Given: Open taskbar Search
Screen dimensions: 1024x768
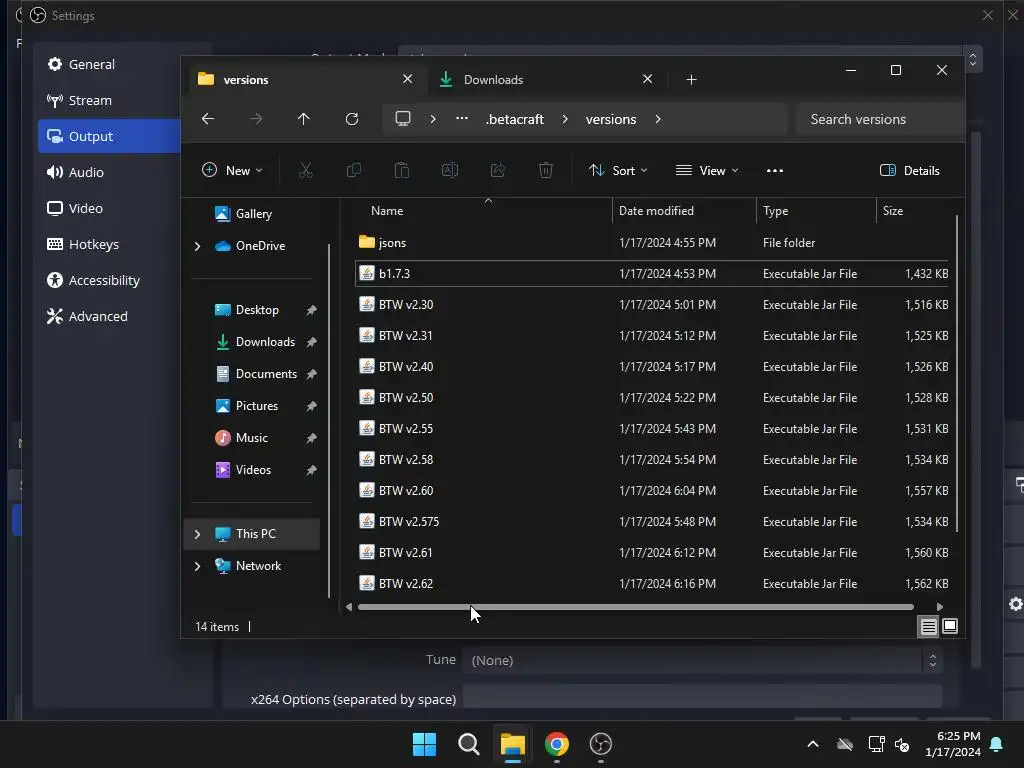Looking at the screenshot, I should (469, 744).
